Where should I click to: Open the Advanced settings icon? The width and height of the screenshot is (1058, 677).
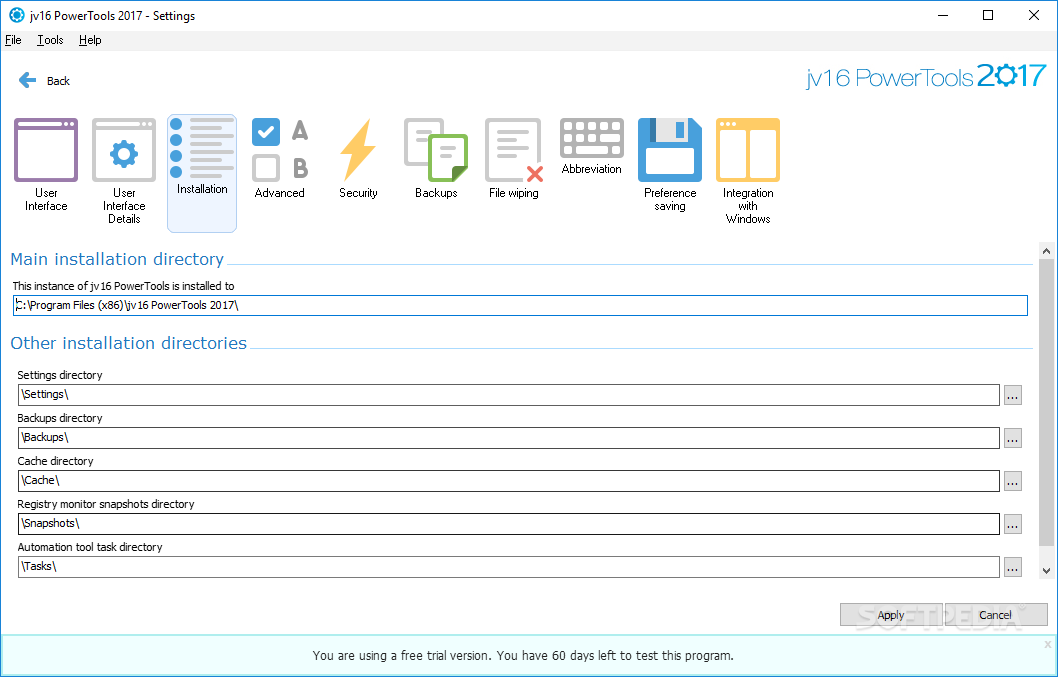point(279,151)
